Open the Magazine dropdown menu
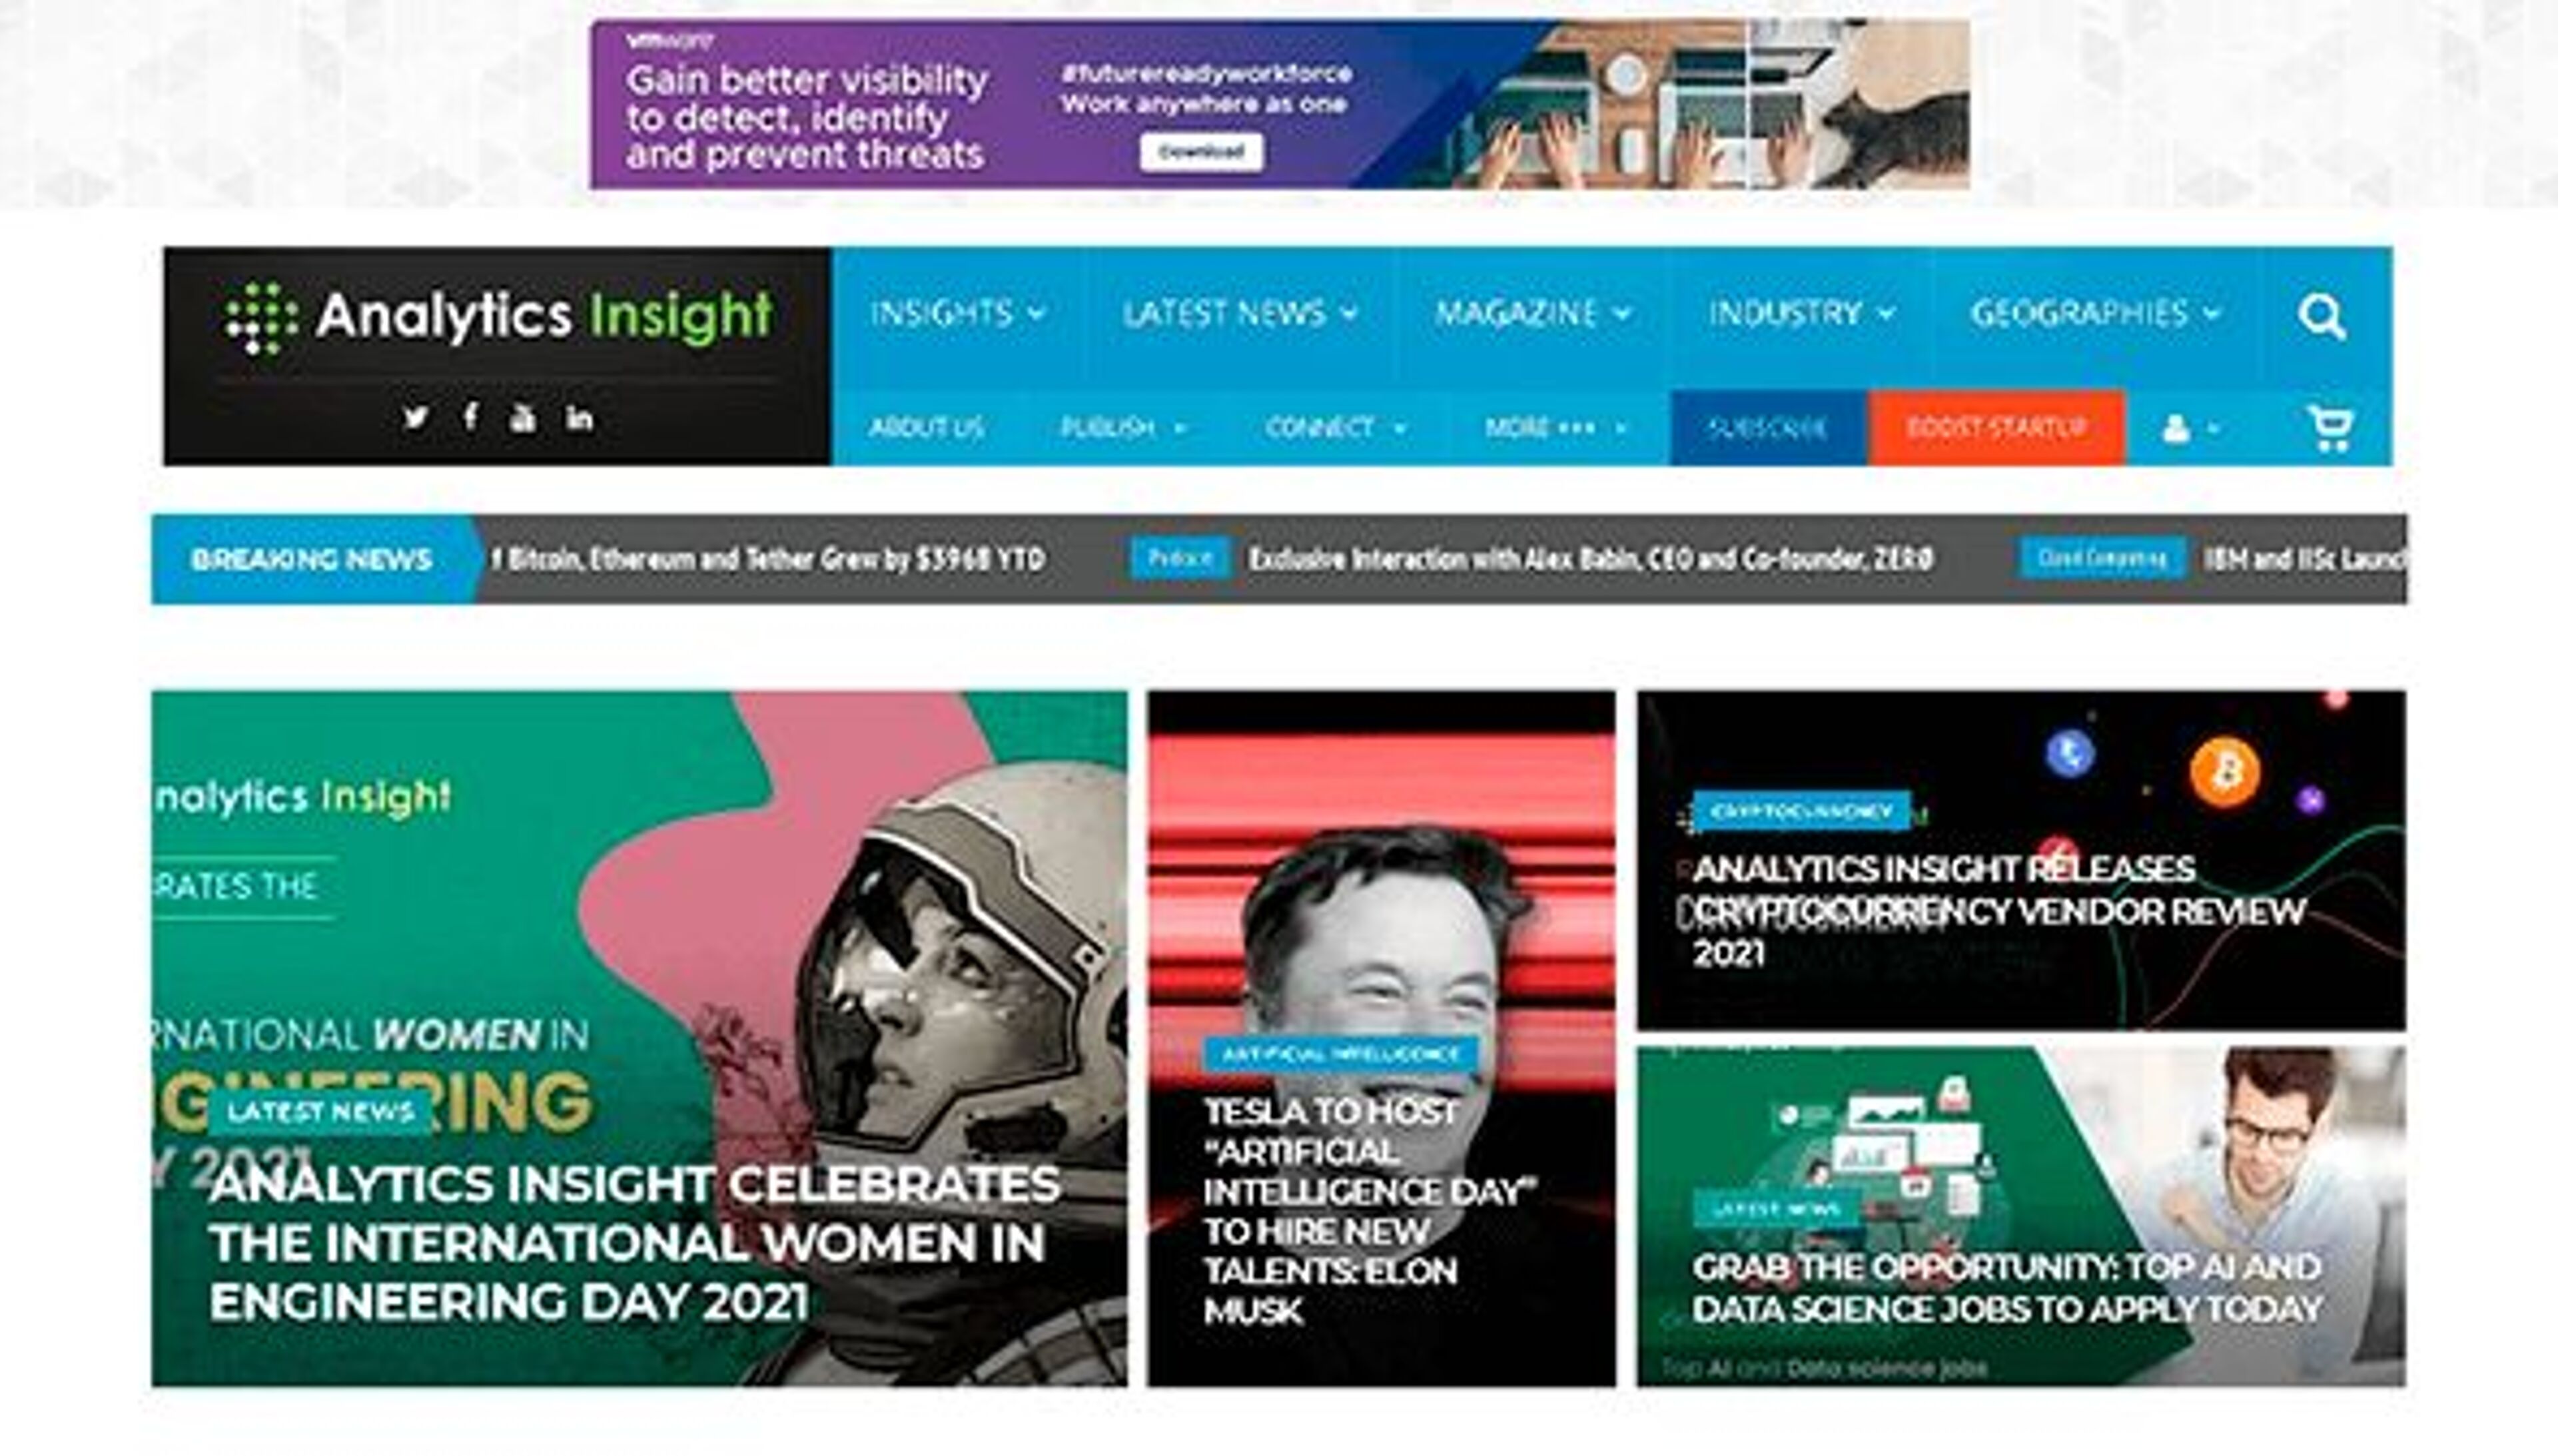Screen dimensions: 2558x1456 [1533, 314]
